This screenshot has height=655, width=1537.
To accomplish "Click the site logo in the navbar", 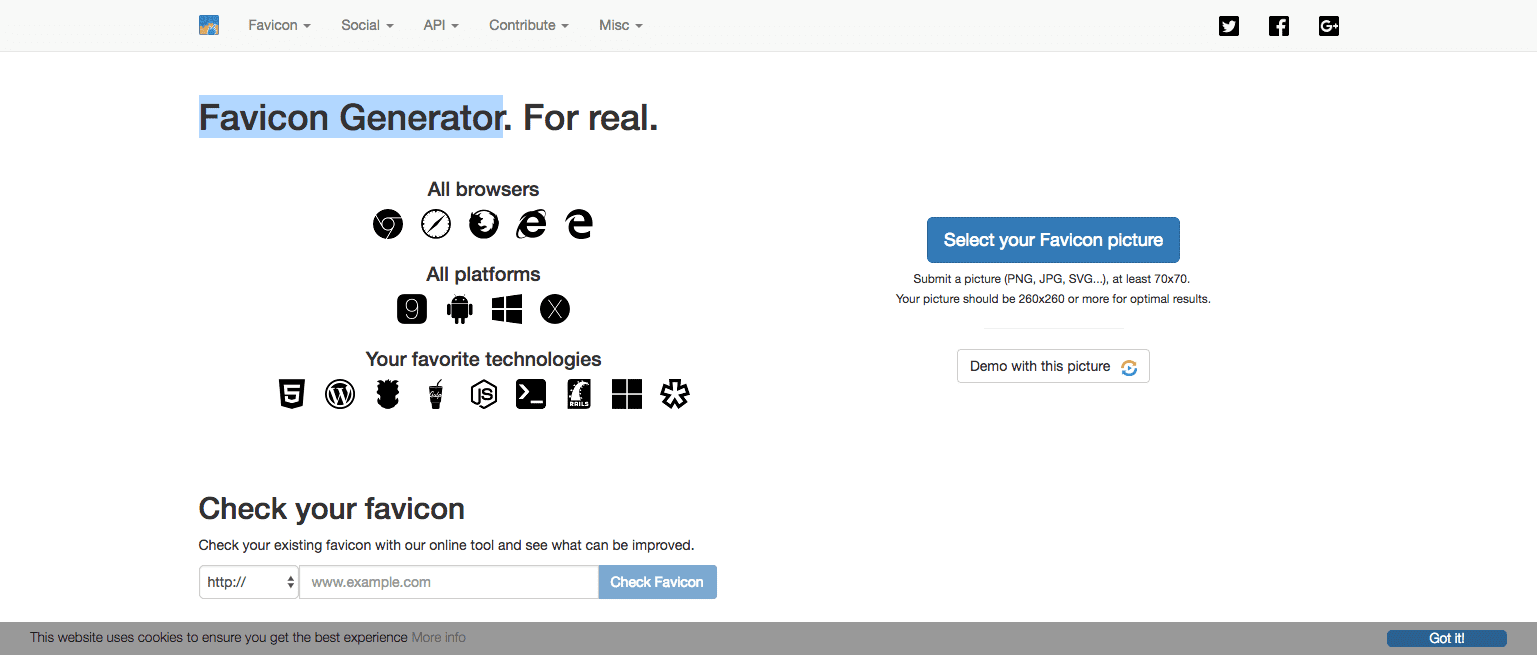I will coord(209,25).
